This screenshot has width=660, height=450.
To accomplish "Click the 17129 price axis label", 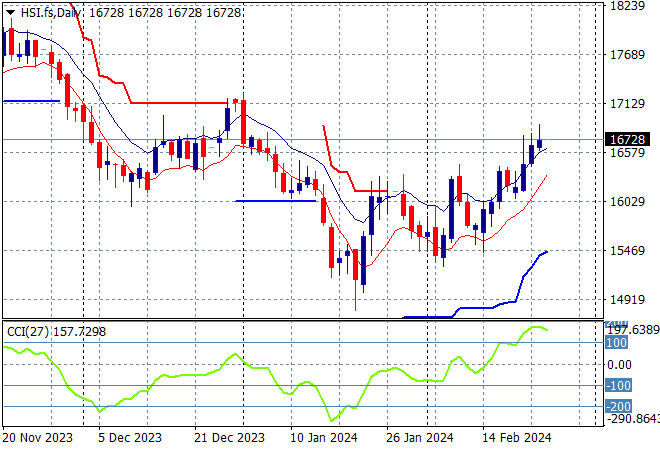I will [626, 104].
